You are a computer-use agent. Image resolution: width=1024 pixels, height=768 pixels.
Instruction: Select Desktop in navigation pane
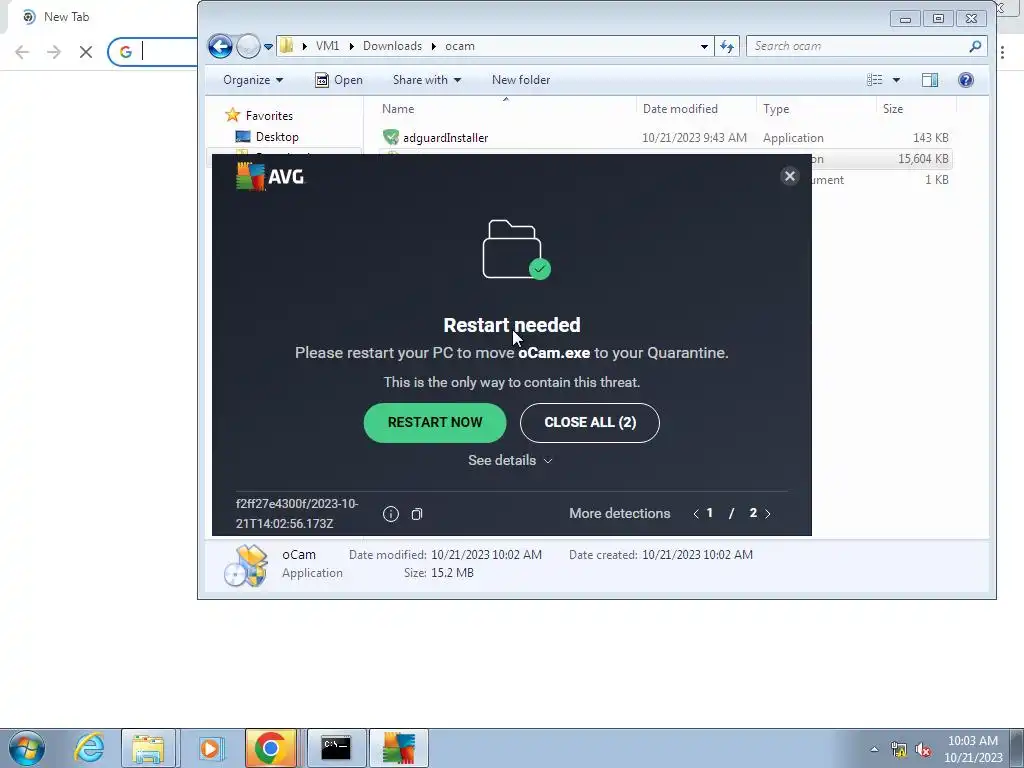pyautogui.click(x=277, y=136)
